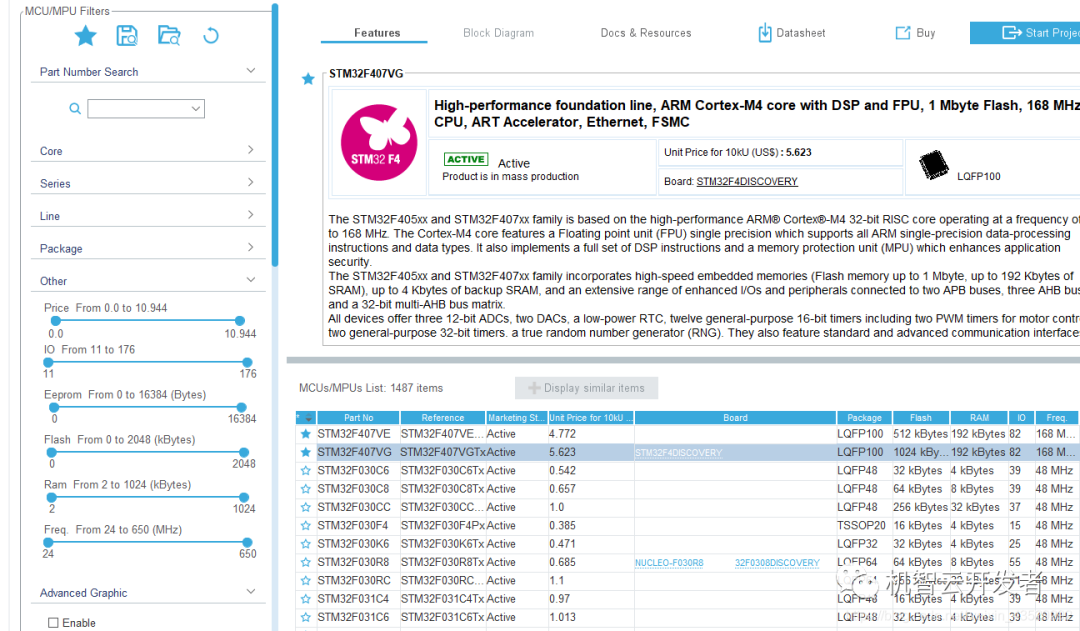Sort by the Package column header
The image size is (1080, 631).
click(x=864, y=417)
